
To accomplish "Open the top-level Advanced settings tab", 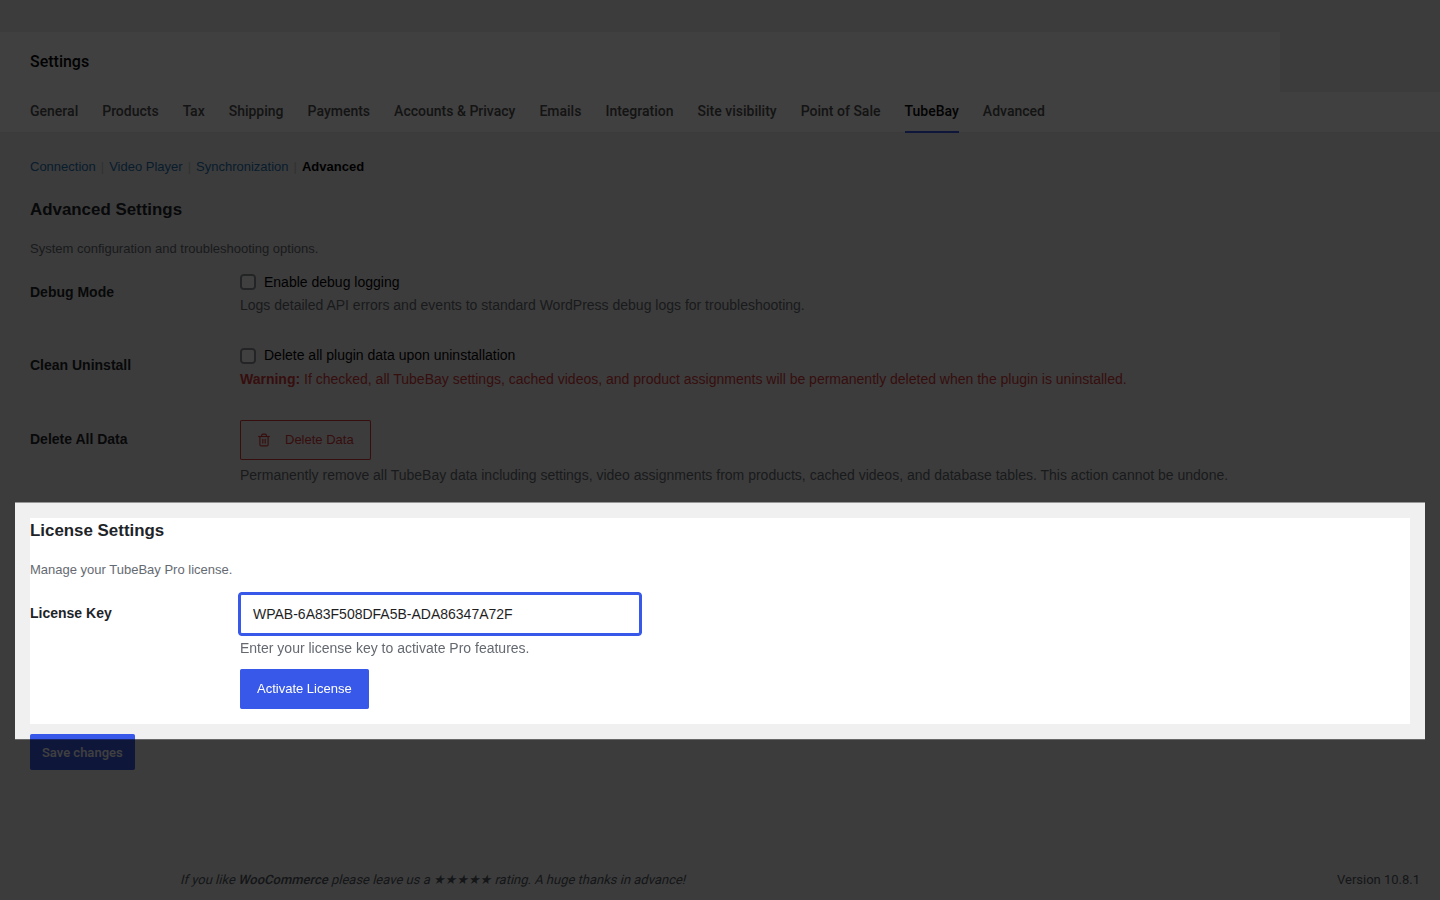I will 1013,111.
